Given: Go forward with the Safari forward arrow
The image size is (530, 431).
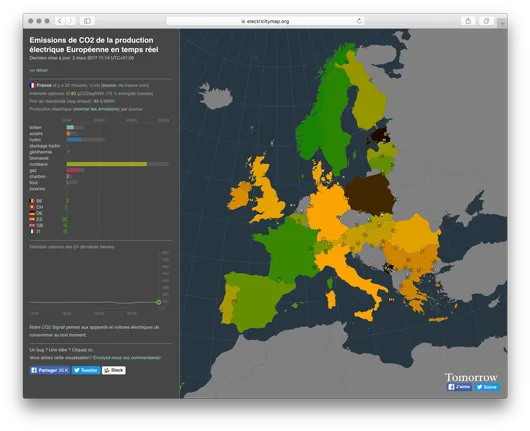Looking at the screenshot, I should point(70,21).
